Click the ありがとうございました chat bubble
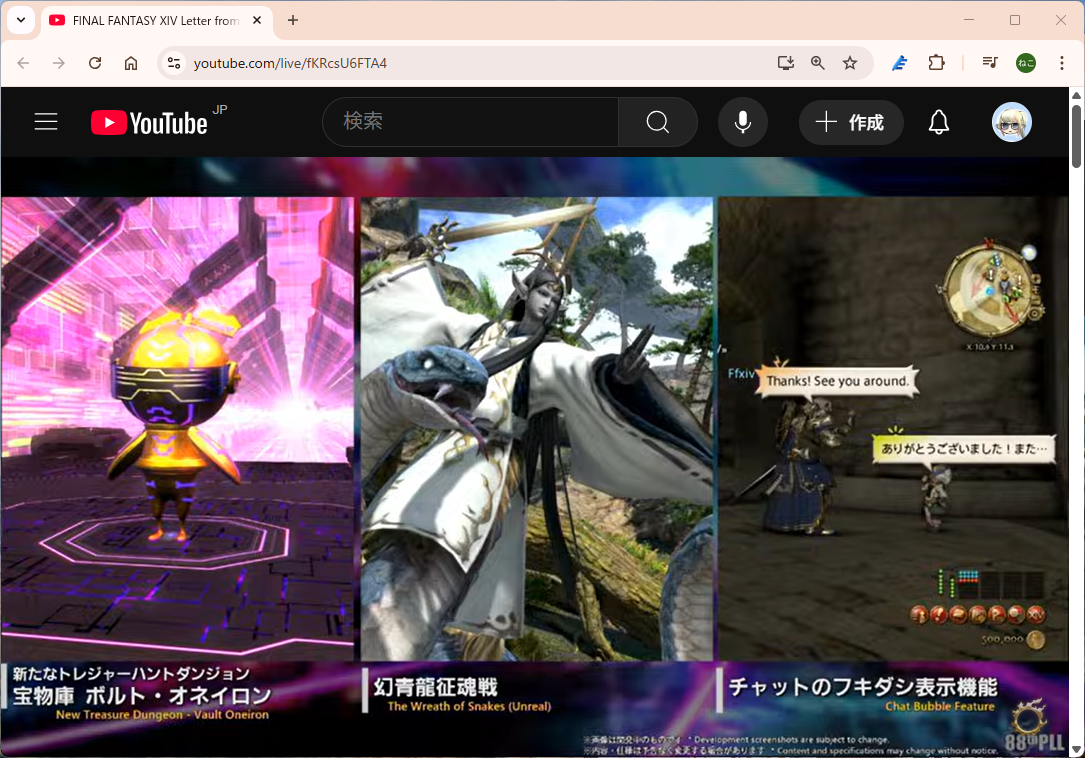Screen dimensions: 1085x758 (x=964, y=449)
